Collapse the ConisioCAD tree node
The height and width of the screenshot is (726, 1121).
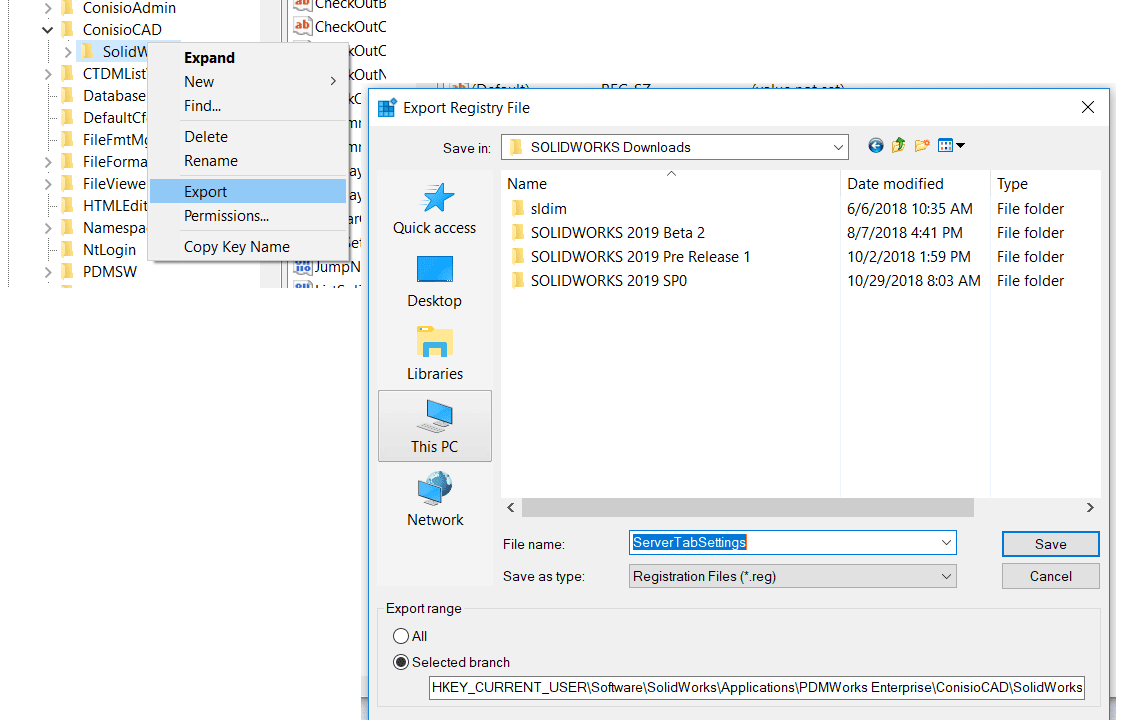pyautogui.click(x=47, y=30)
